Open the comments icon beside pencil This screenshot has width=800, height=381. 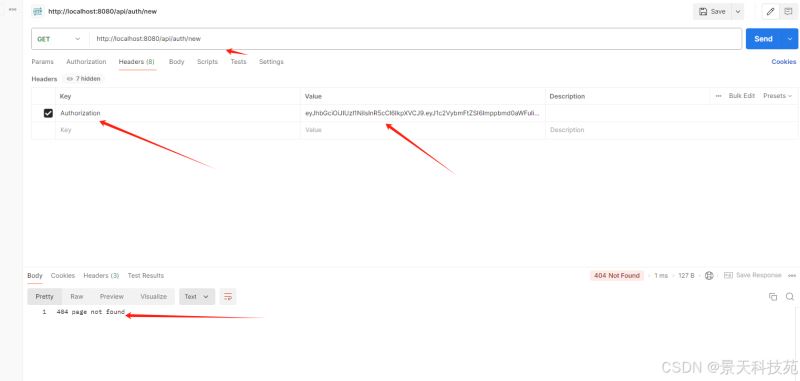[788, 12]
